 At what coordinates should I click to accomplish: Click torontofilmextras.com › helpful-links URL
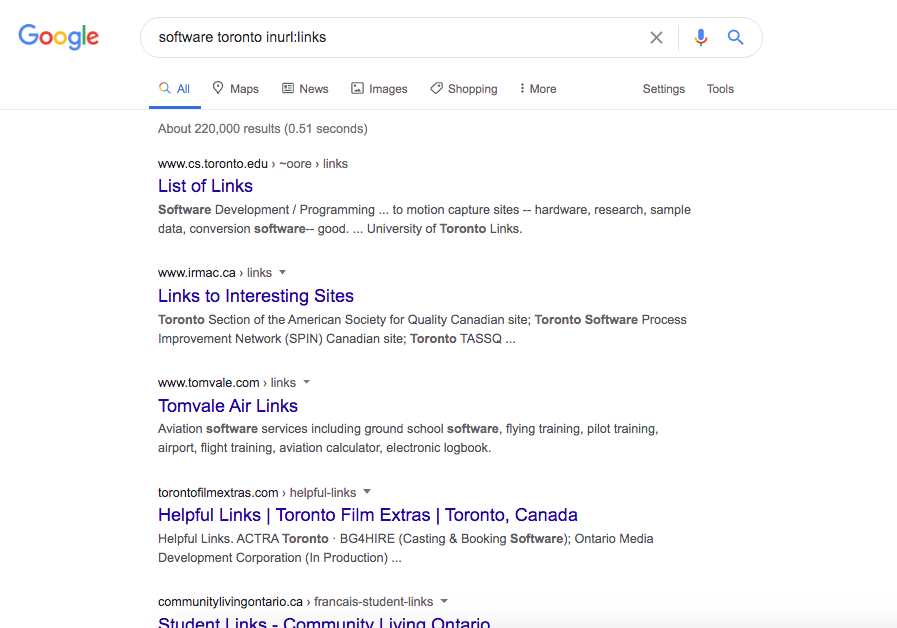[x=257, y=492]
